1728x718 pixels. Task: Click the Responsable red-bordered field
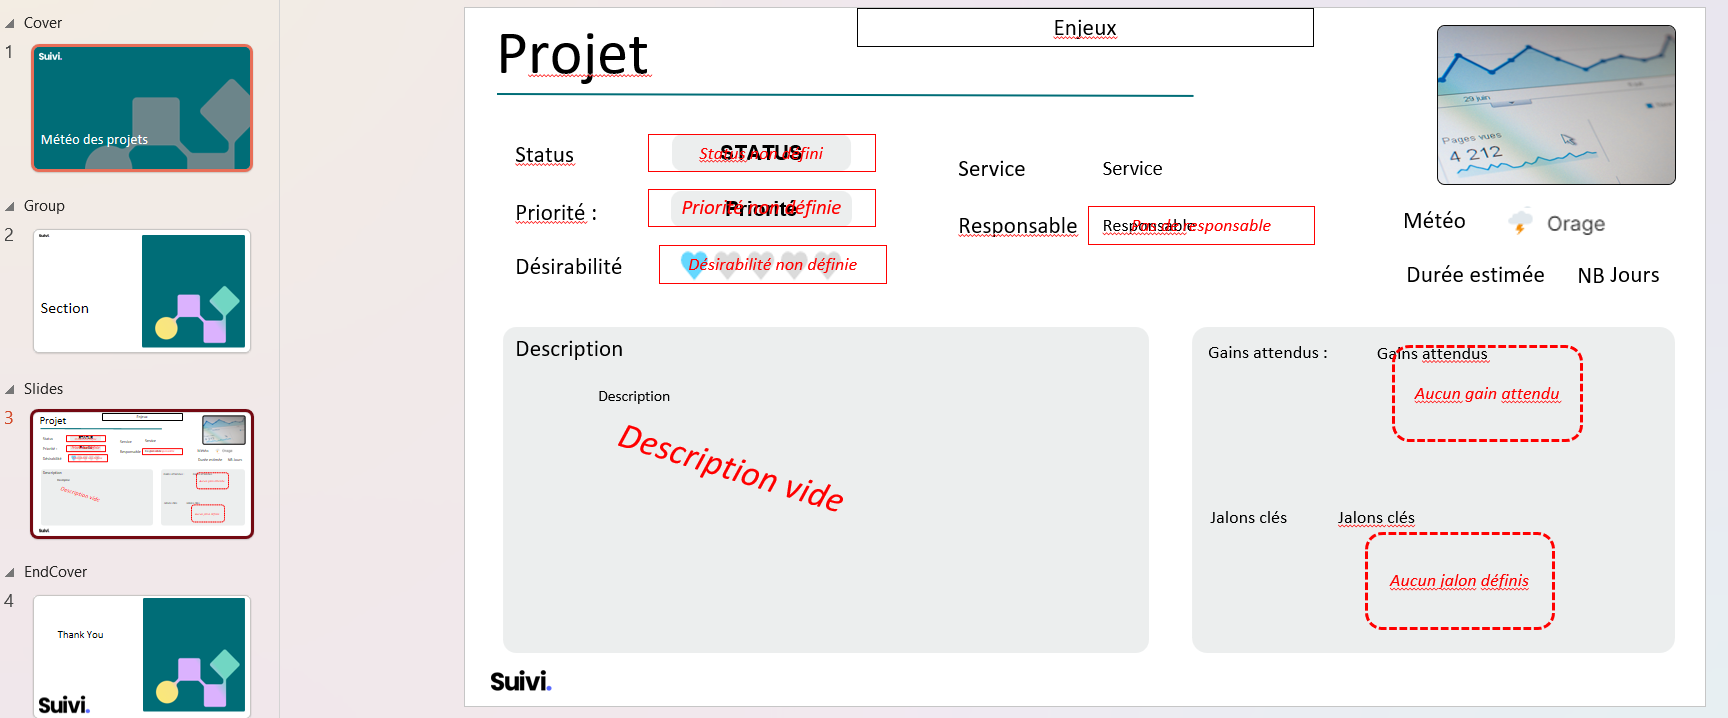(1200, 226)
